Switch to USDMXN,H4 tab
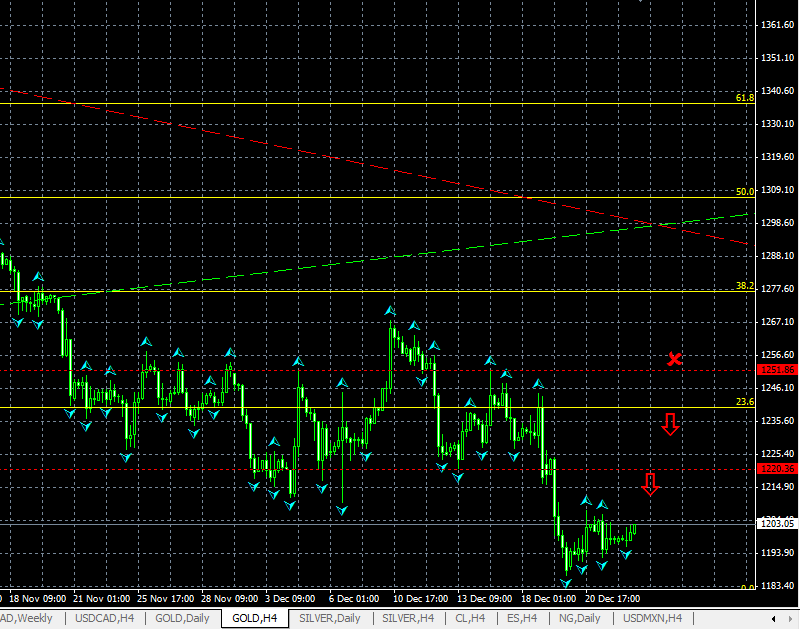800x630 pixels. (652, 618)
